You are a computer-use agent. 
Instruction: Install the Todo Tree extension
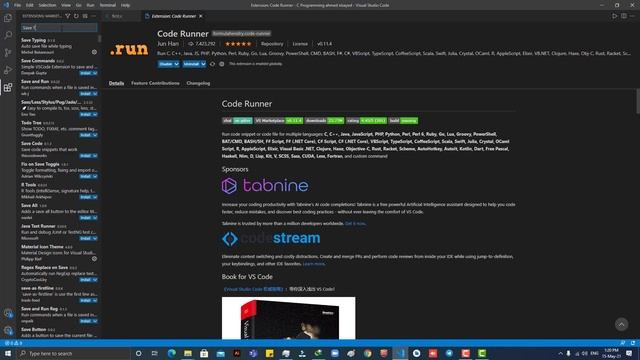point(88,135)
